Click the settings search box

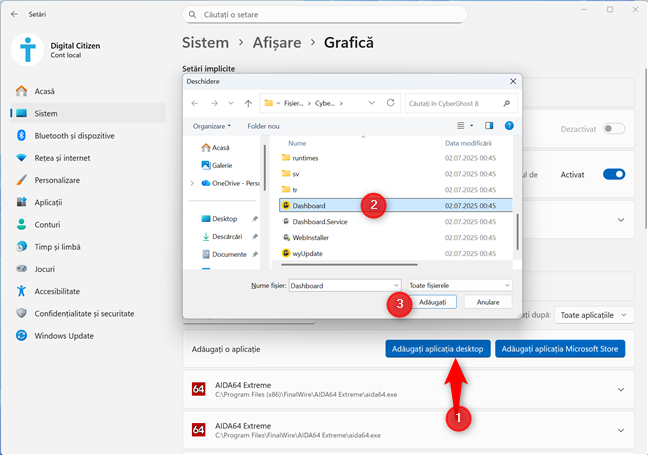coord(324,14)
